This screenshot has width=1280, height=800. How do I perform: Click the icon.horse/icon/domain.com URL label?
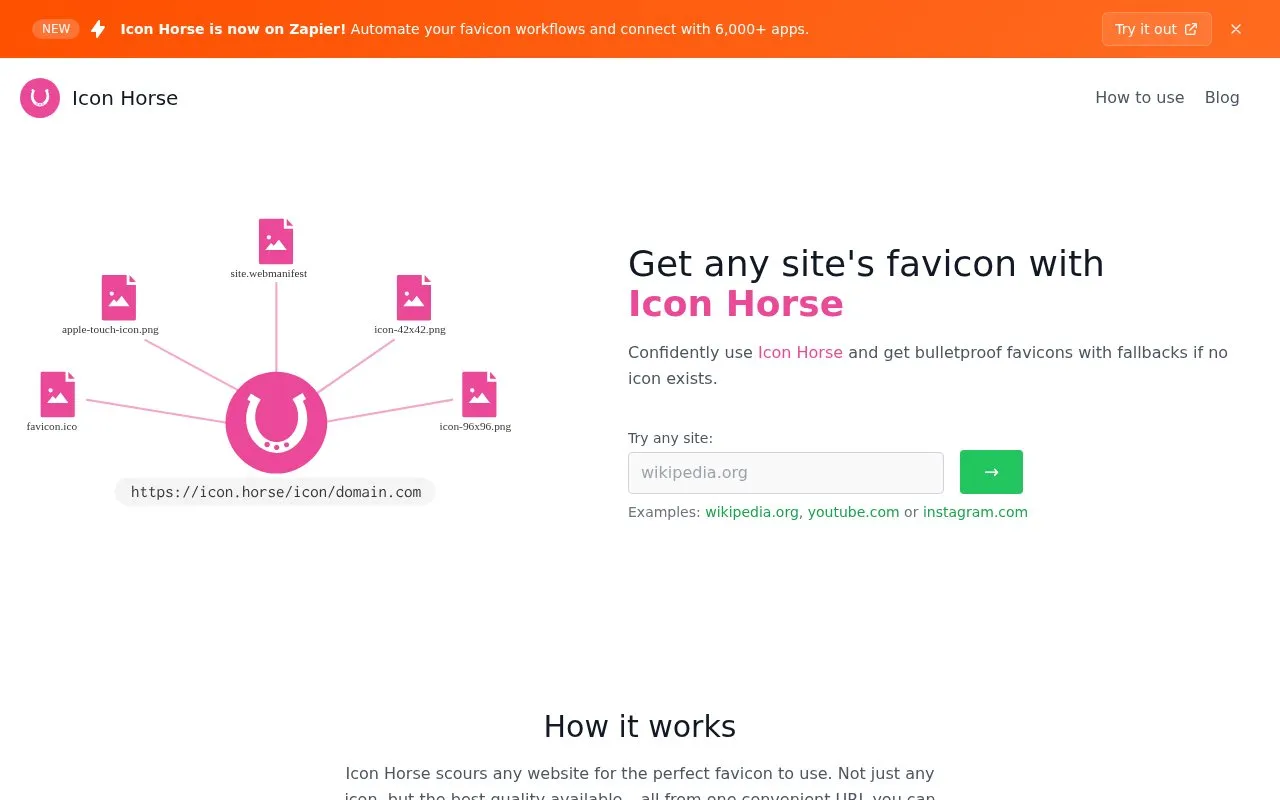(x=276, y=492)
